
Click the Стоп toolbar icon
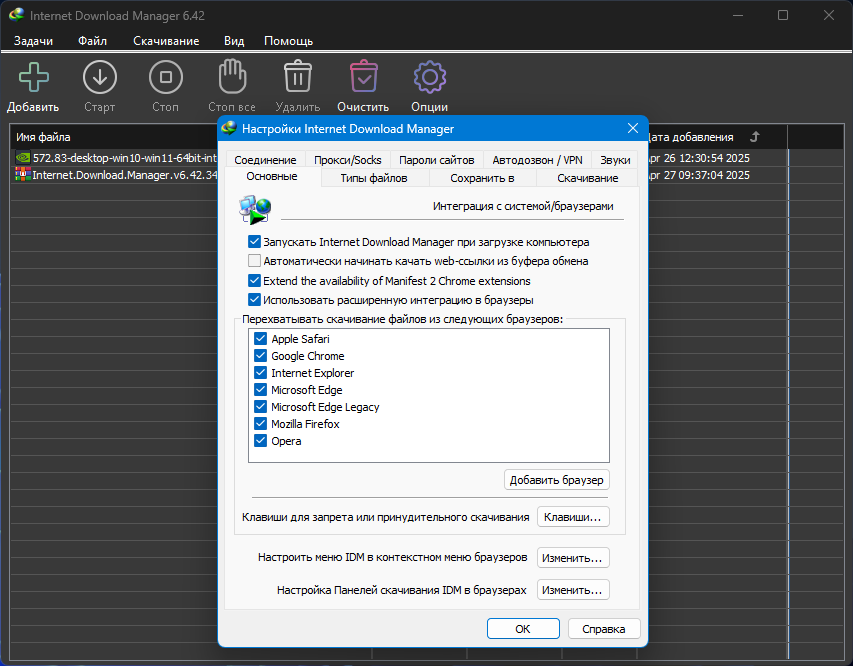[166, 77]
